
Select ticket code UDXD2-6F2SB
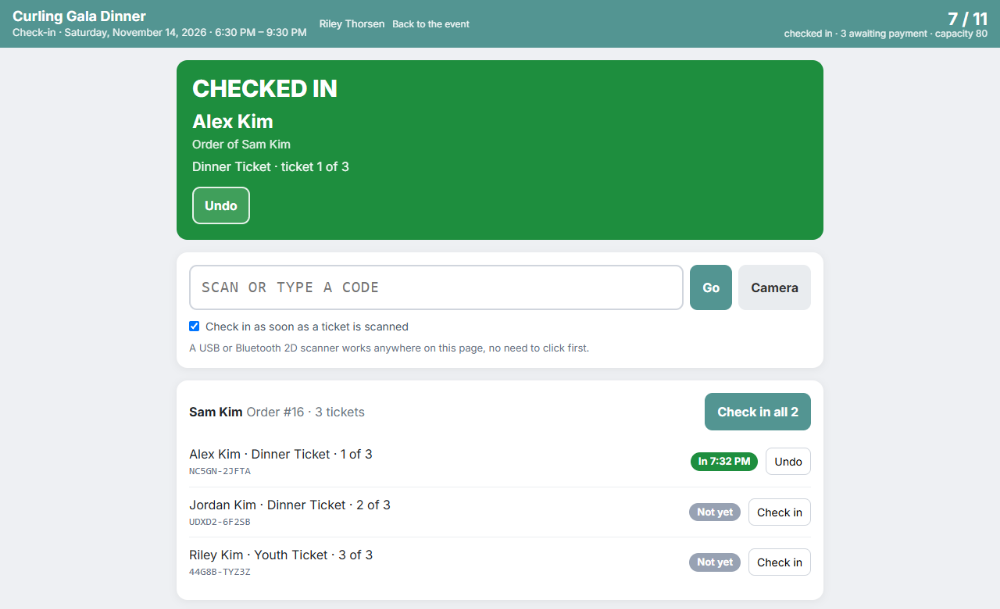click(220, 522)
